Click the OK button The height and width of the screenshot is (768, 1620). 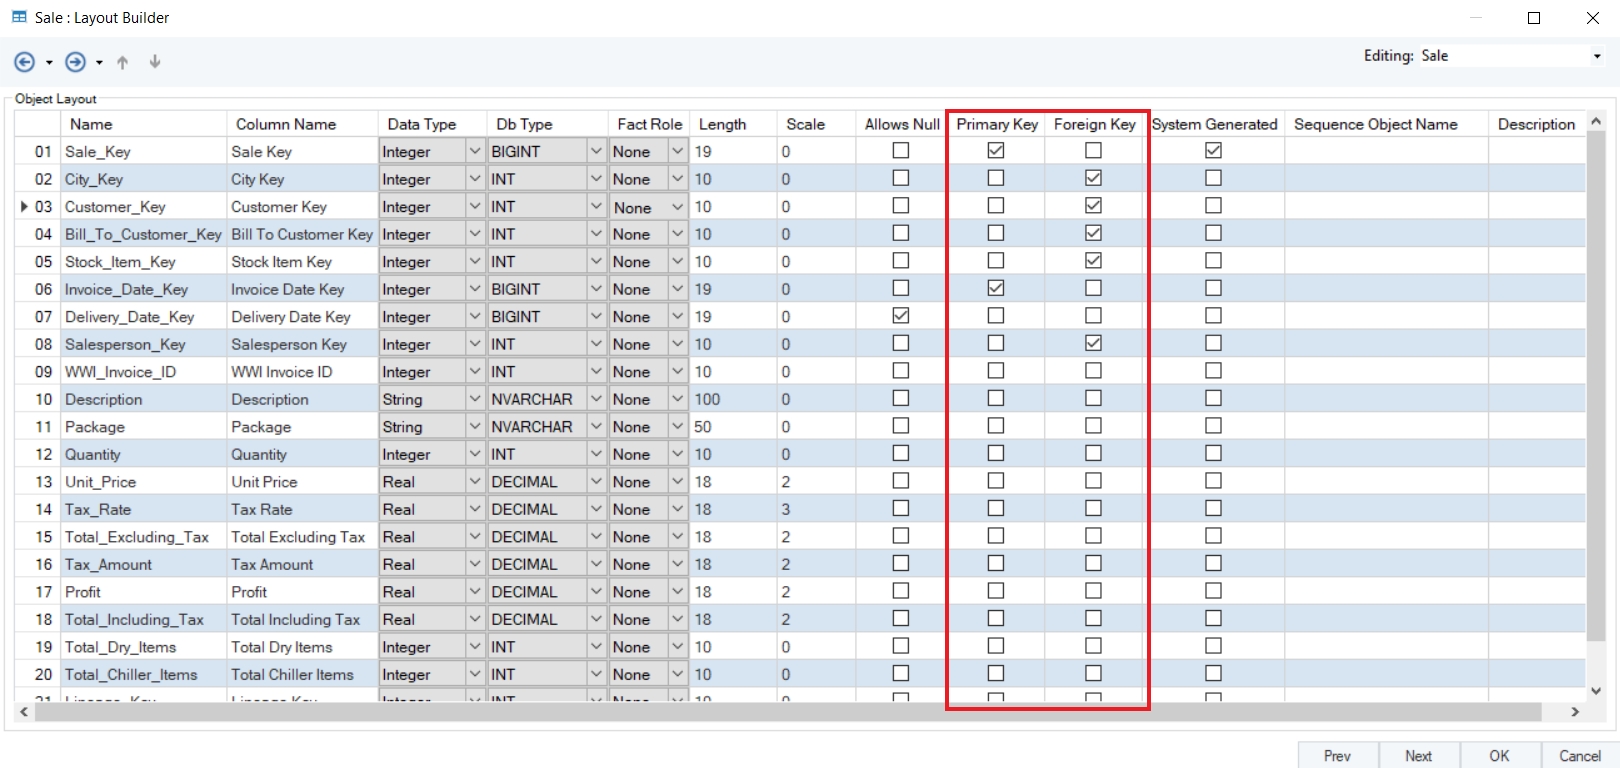click(1499, 756)
